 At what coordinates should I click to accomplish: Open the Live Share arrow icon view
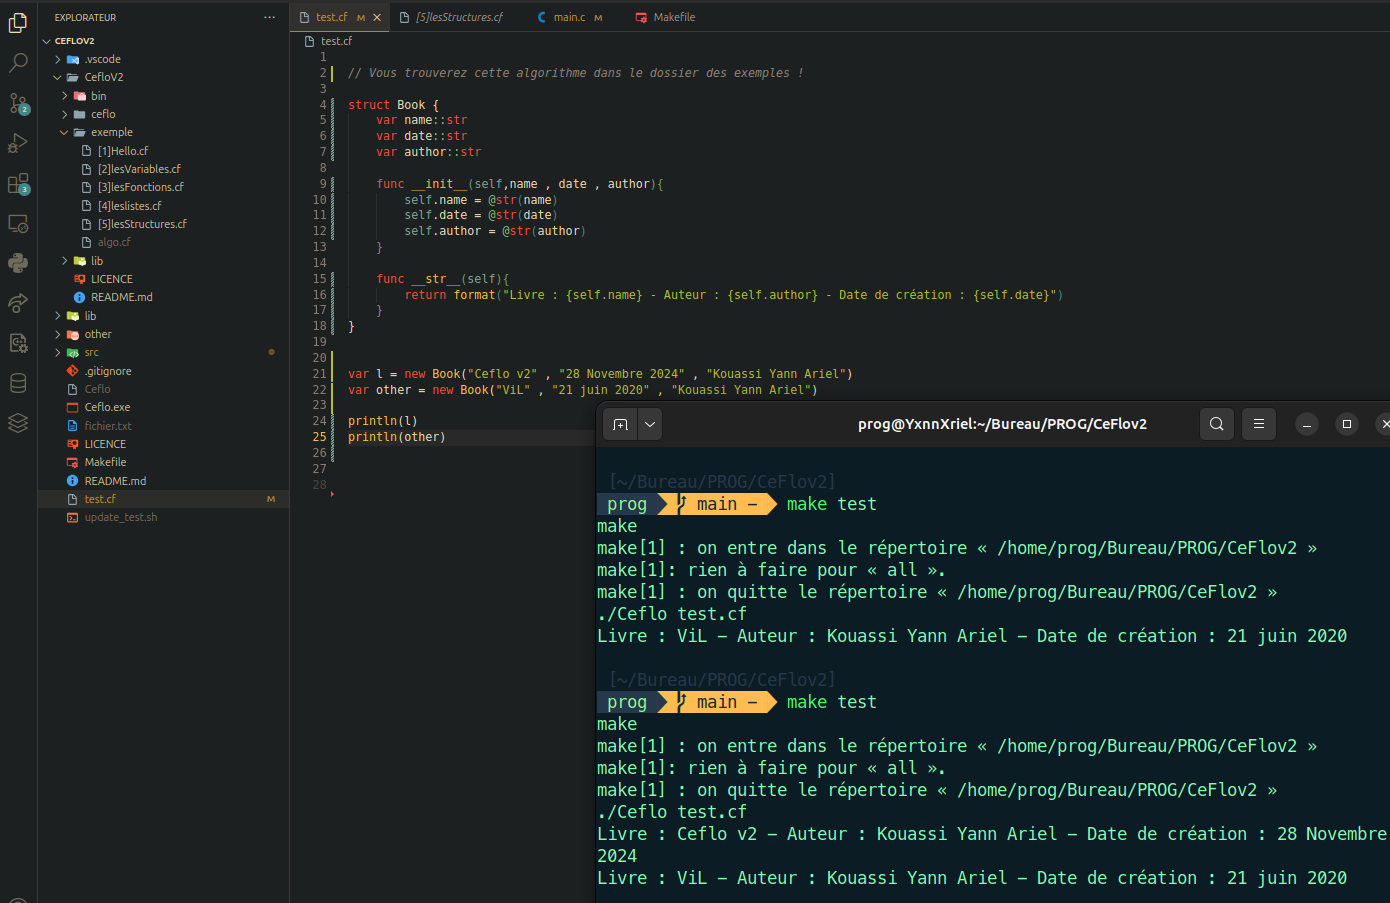pos(18,303)
